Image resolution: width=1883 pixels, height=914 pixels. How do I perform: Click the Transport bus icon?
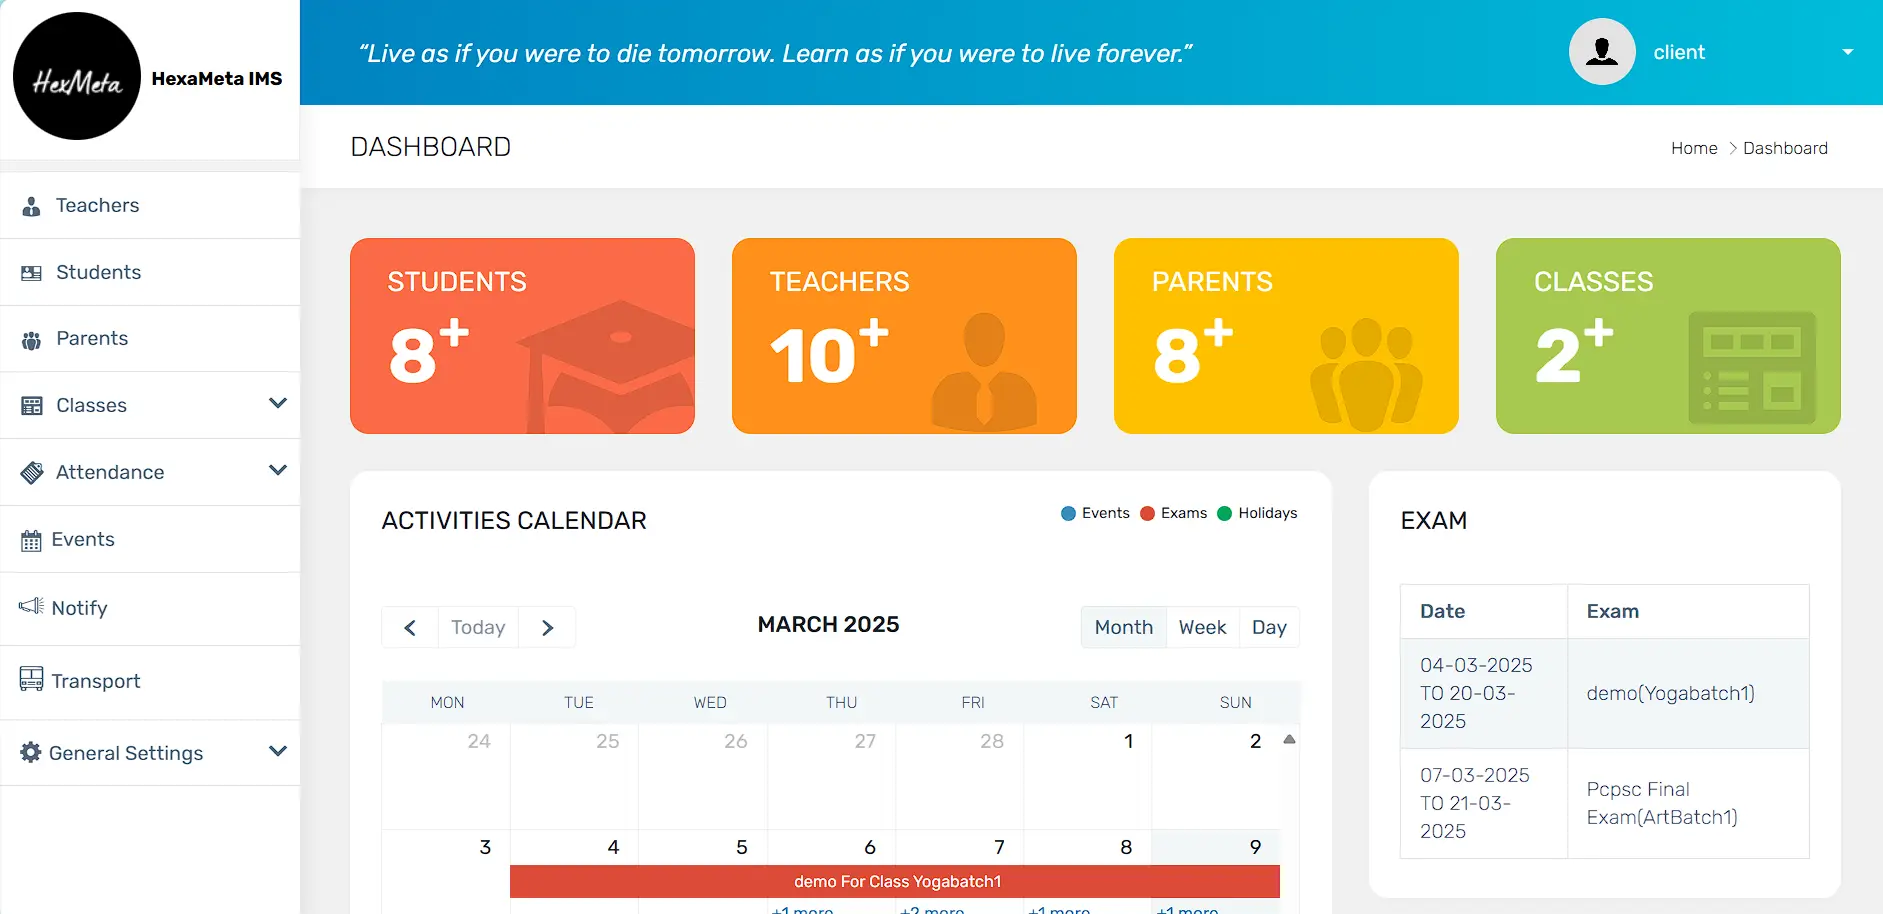pyautogui.click(x=32, y=680)
